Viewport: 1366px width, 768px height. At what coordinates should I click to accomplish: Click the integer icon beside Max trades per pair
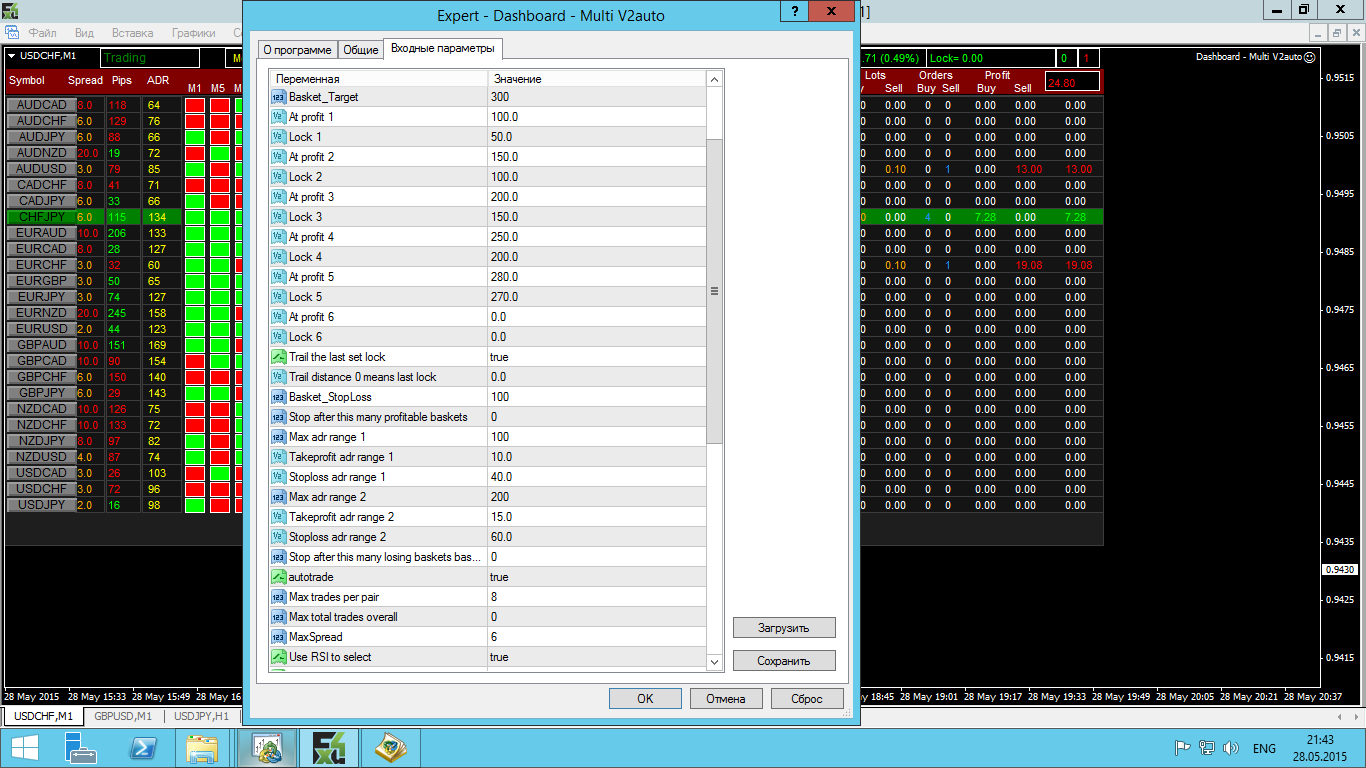tap(279, 597)
